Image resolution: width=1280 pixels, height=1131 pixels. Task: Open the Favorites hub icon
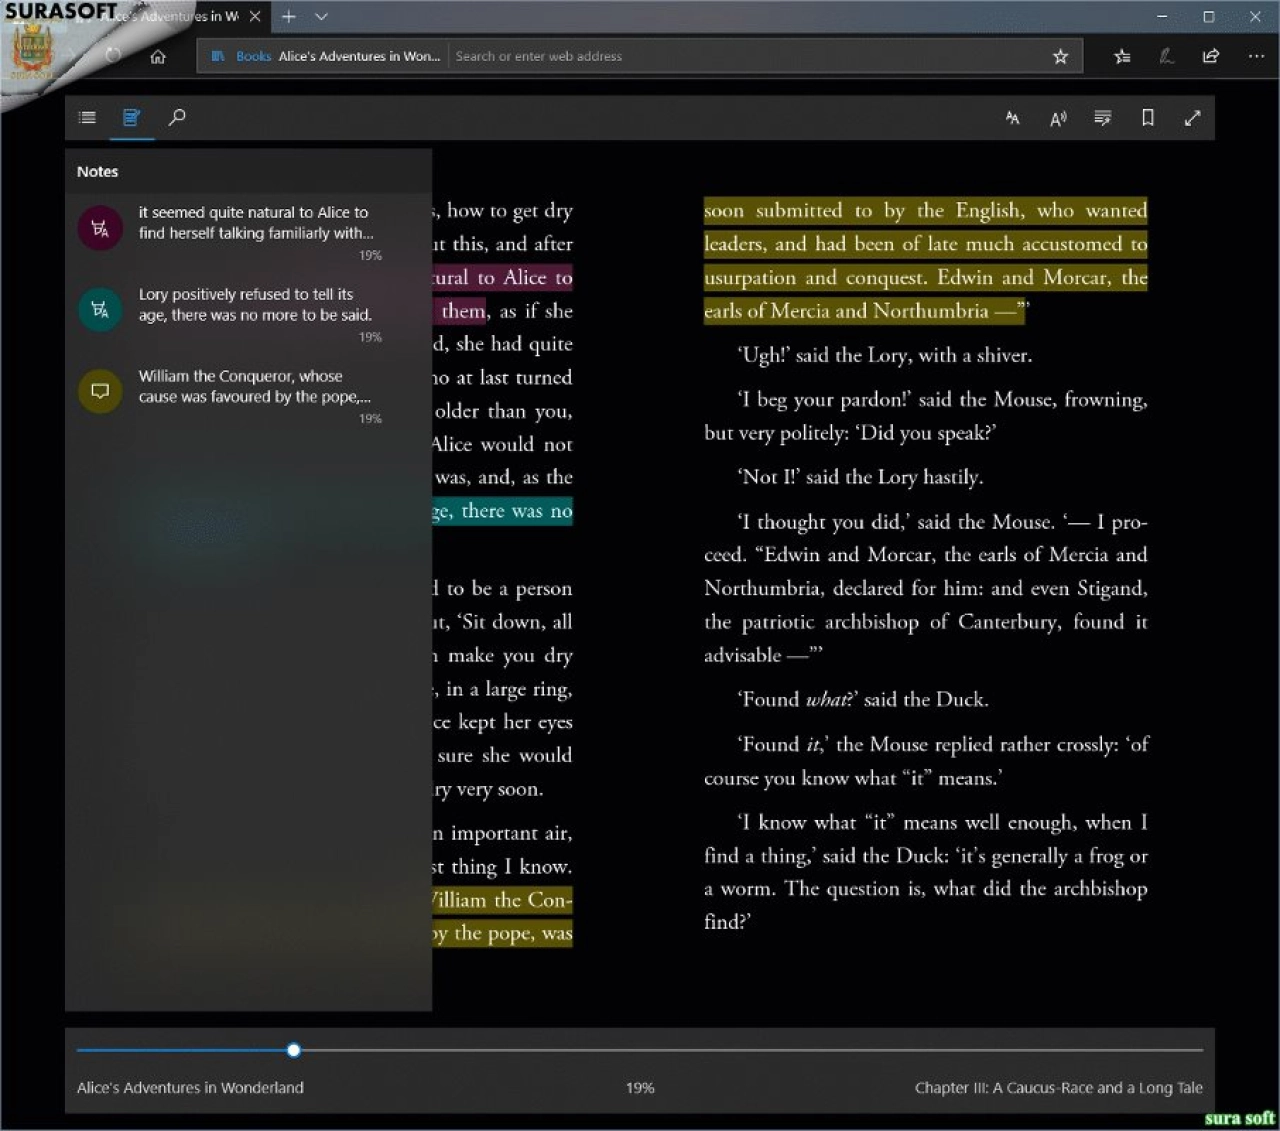[x=1122, y=57]
